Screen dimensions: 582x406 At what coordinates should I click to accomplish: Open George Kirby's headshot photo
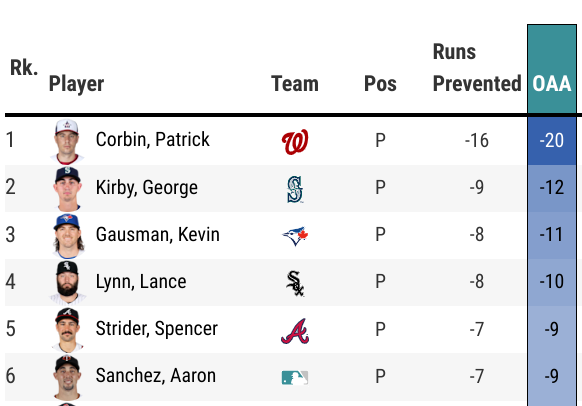tap(67, 189)
